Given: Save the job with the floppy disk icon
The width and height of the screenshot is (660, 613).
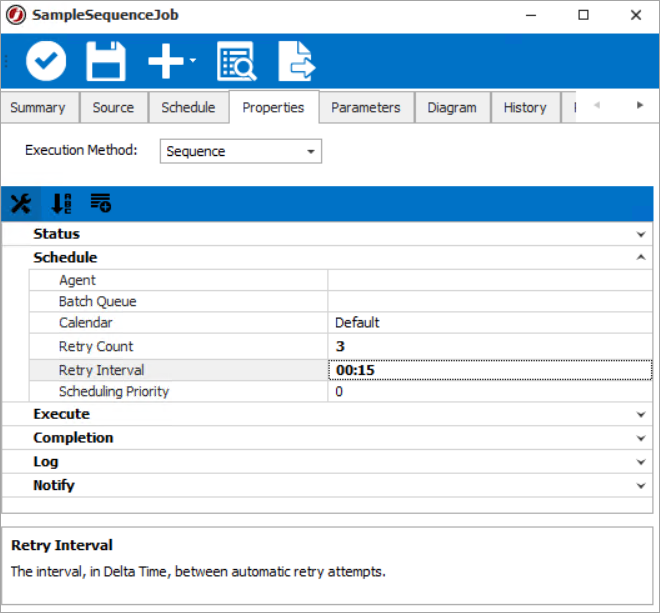Looking at the screenshot, I should pyautogui.click(x=106, y=61).
